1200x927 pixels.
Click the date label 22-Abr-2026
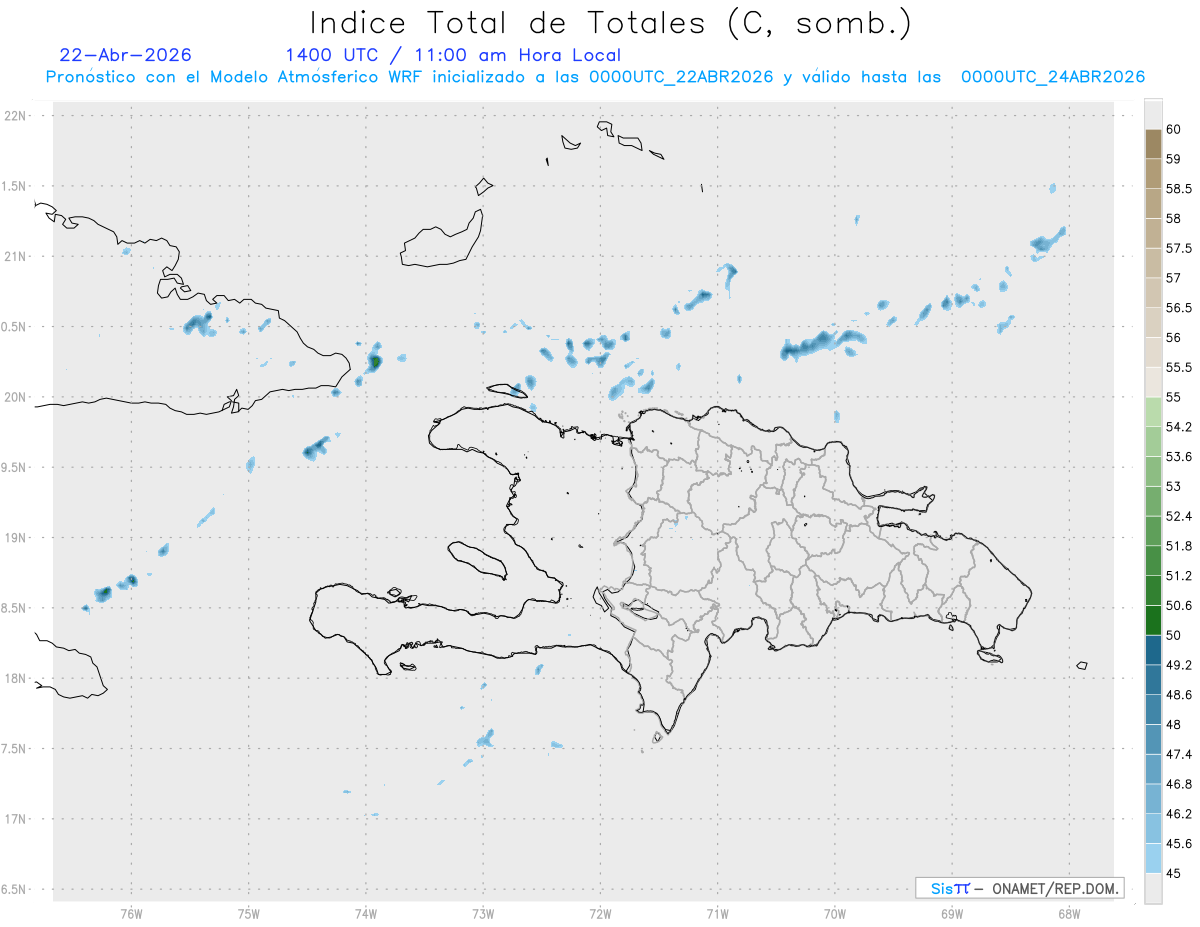(x=126, y=55)
